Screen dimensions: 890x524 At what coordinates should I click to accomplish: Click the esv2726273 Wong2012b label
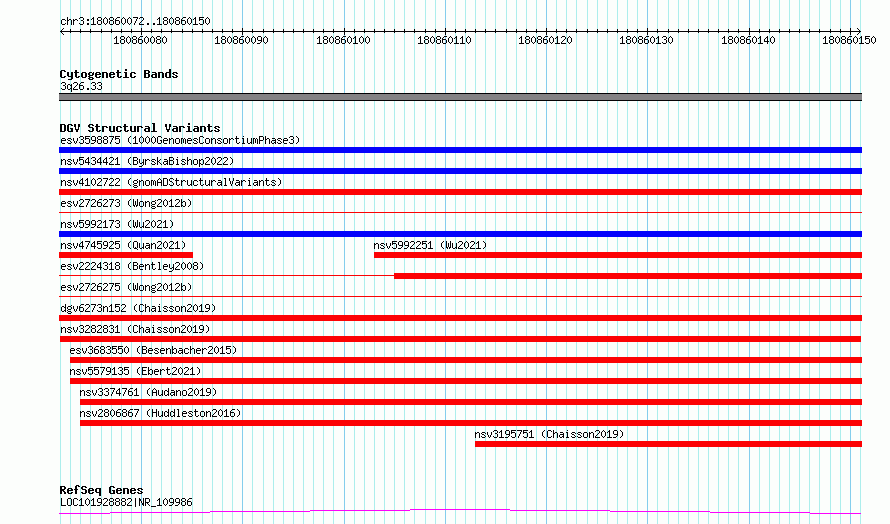[126, 203]
